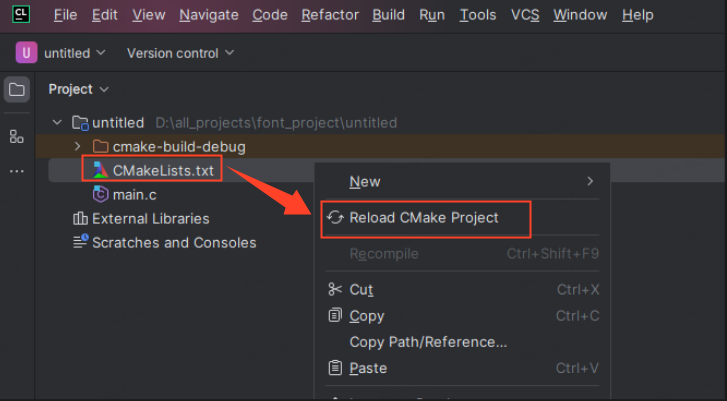Open the Refactor menu
The height and width of the screenshot is (401, 727).
(x=330, y=15)
